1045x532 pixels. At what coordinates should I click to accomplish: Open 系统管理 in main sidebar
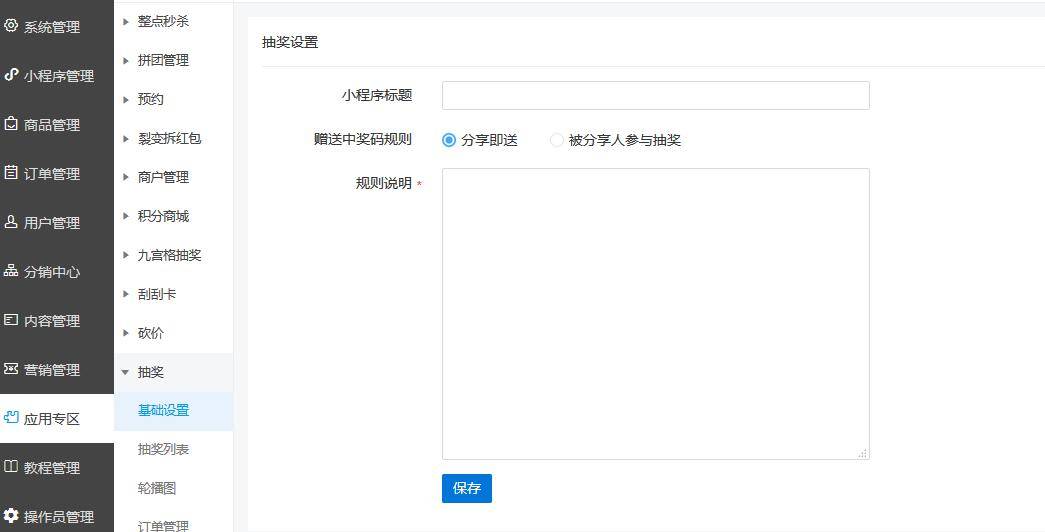coord(57,27)
